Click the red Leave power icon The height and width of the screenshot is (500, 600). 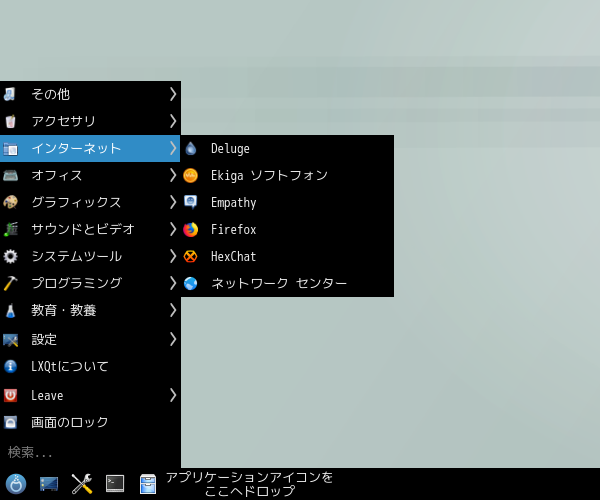[10, 395]
